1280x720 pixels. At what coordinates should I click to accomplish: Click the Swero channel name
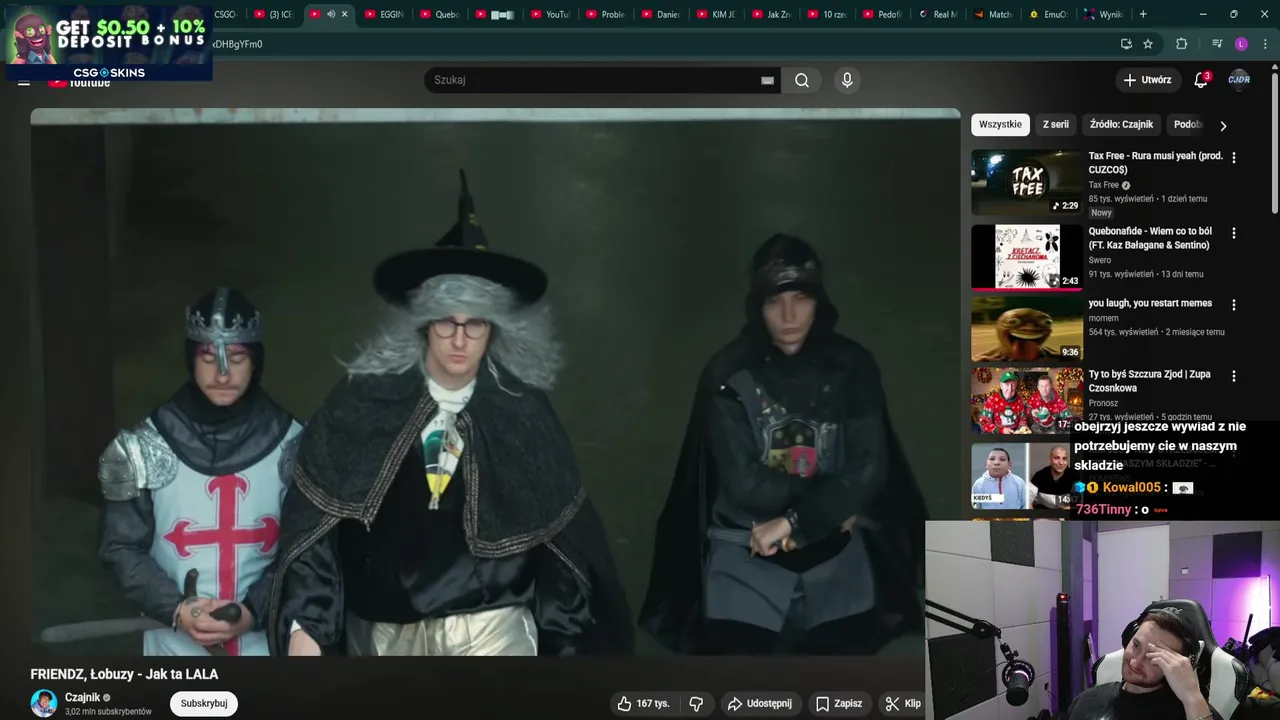pyautogui.click(x=1099, y=260)
